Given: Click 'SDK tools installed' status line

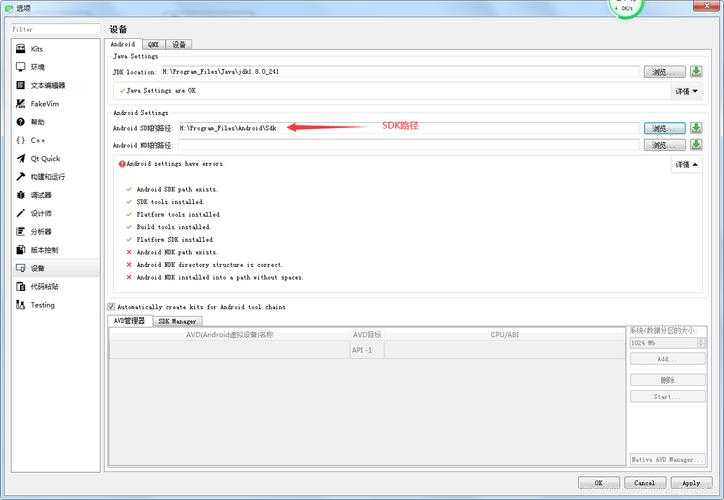Looking at the screenshot, I should (170, 202).
